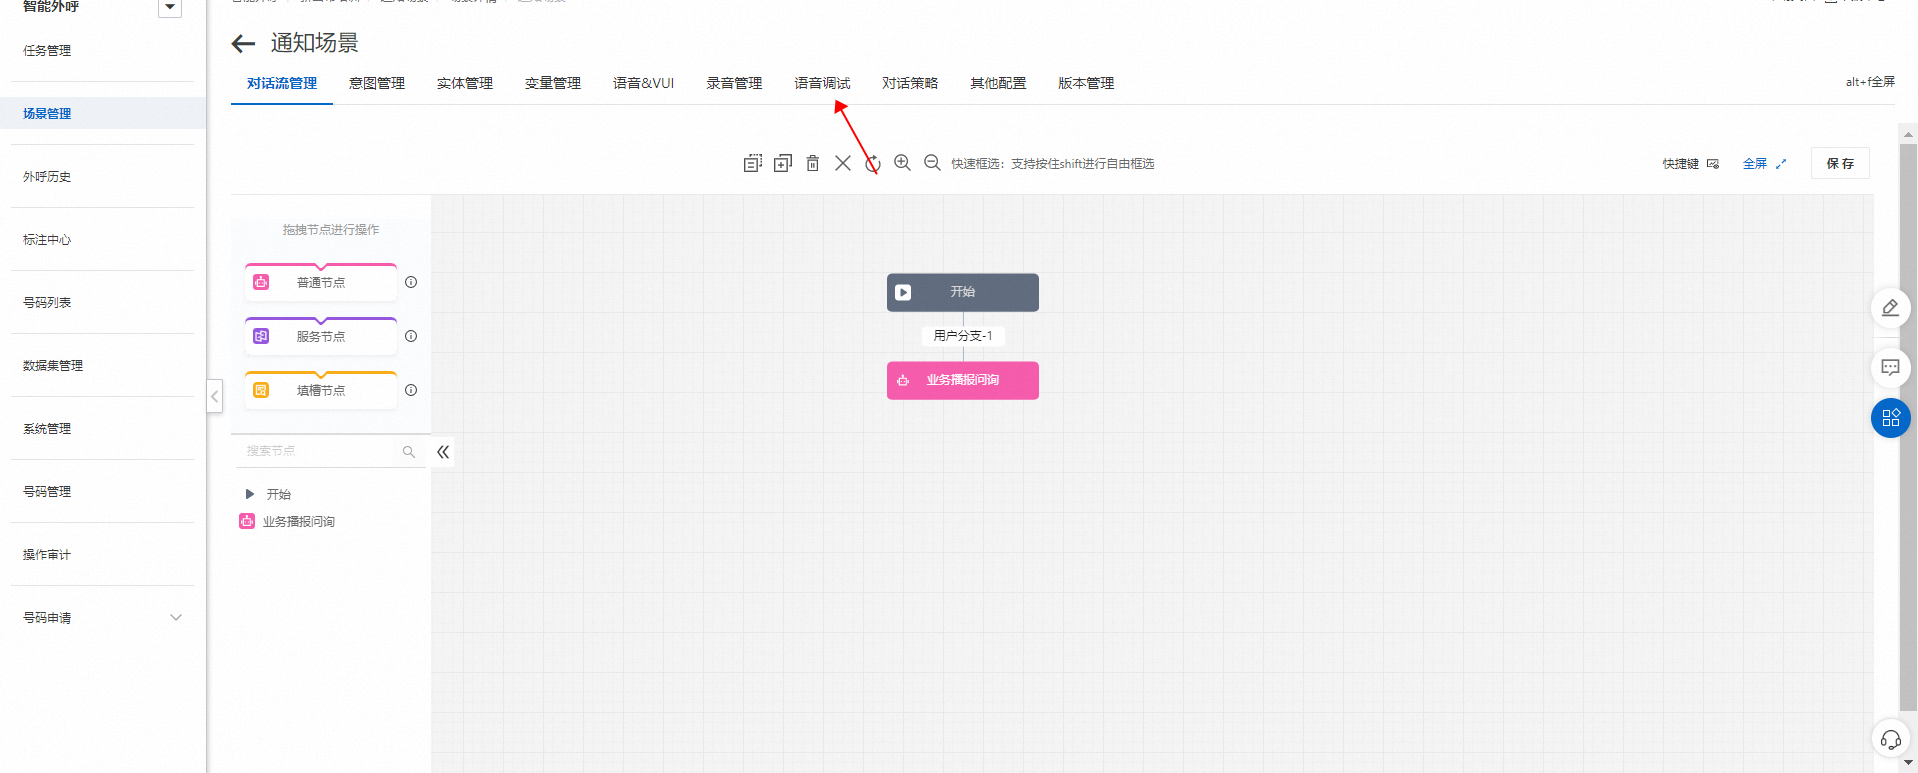
Task: Switch to the 对话策略 tab
Action: coord(910,83)
